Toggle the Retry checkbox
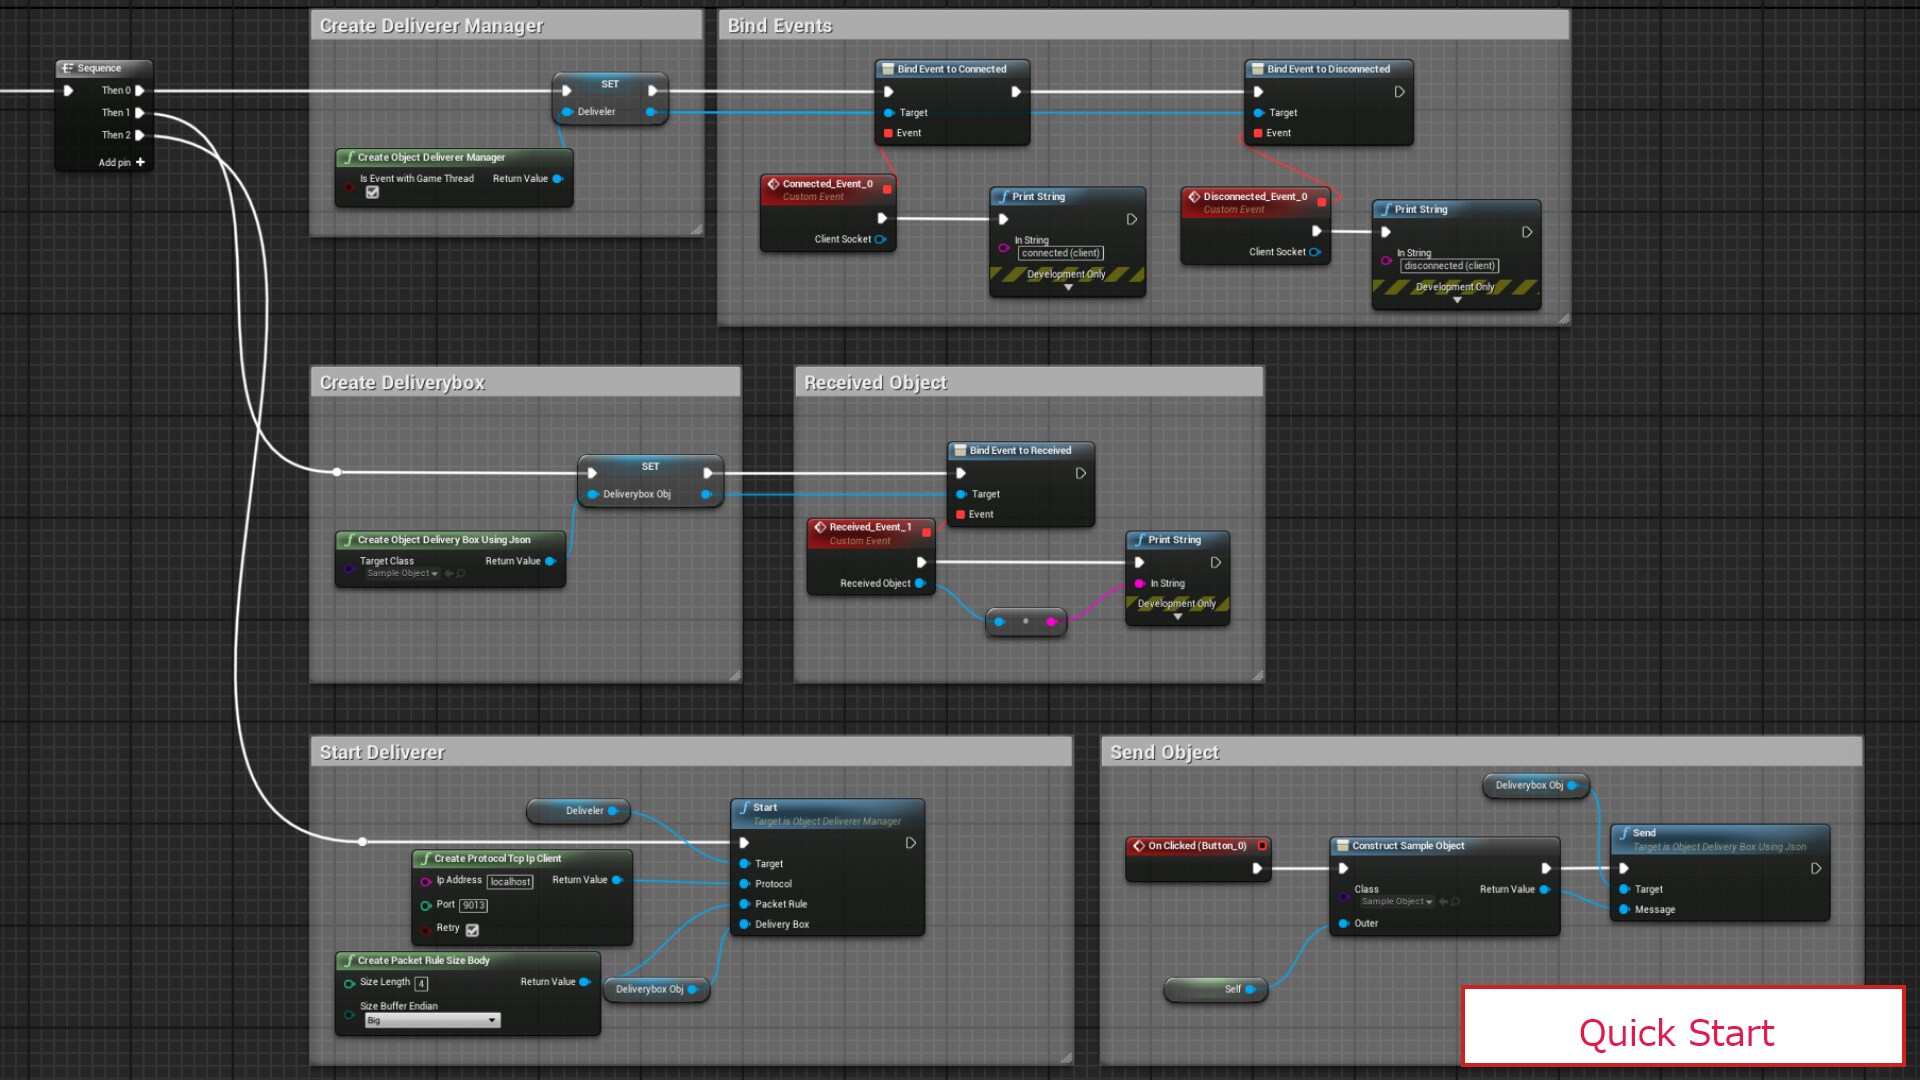1920x1080 pixels. (x=470, y=929)
